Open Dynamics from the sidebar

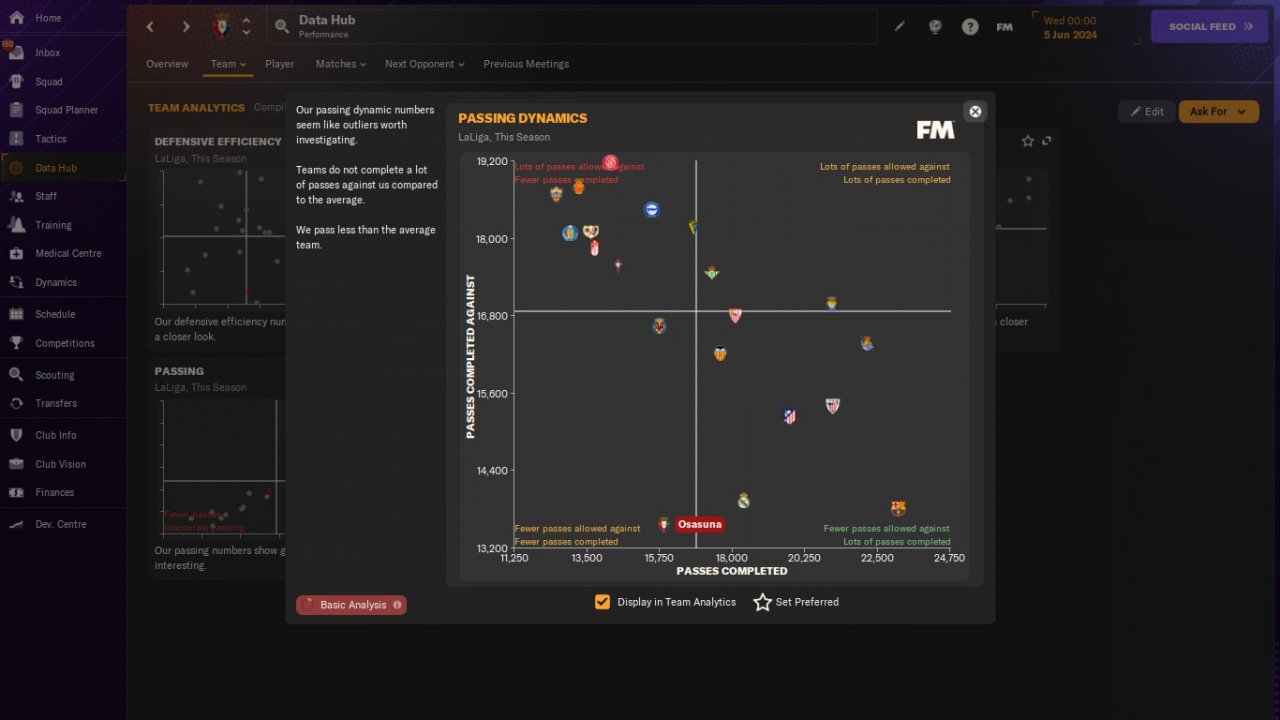click(x=56, y=282)
